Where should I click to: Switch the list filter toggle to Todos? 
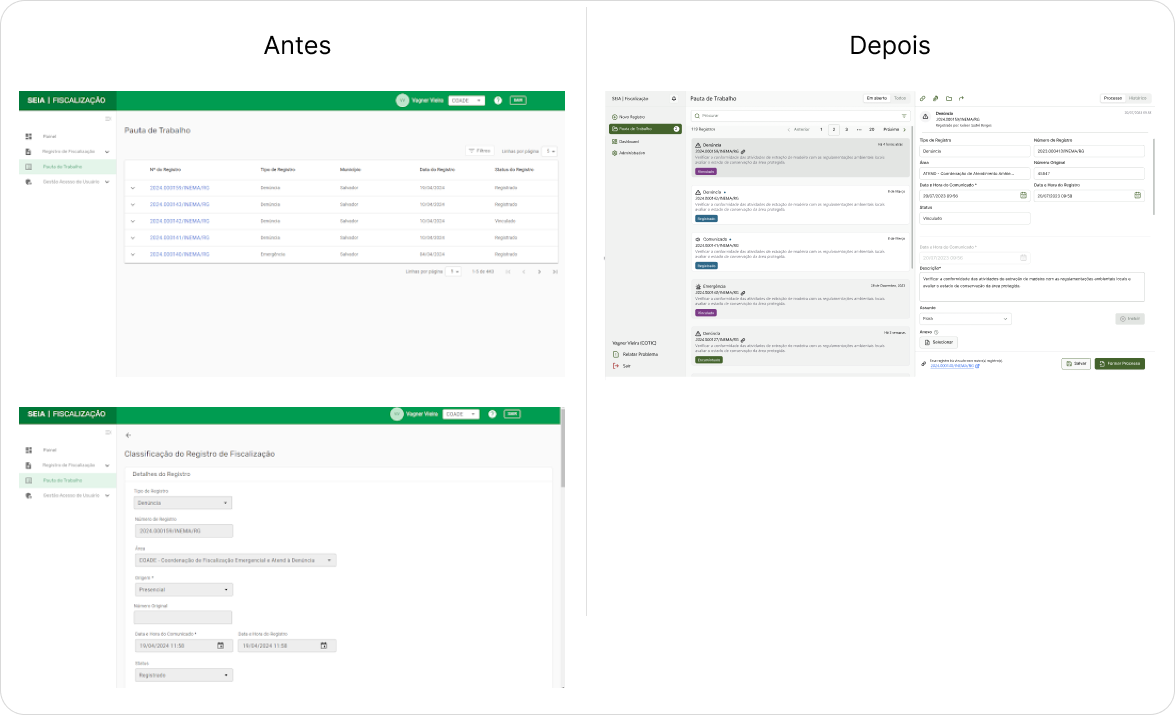point(900,99)
